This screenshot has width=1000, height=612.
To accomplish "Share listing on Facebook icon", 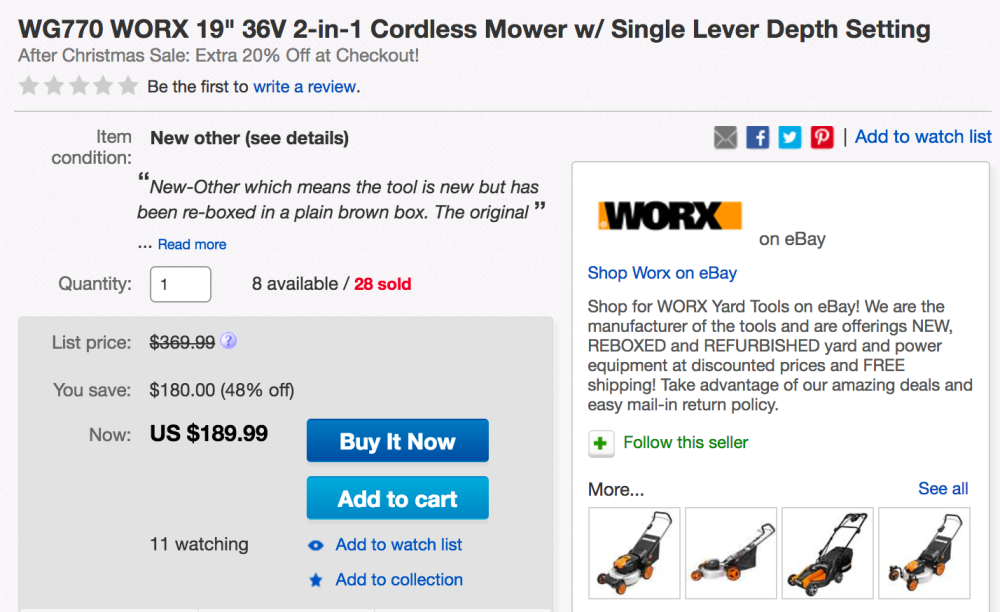I will point(758,138).
